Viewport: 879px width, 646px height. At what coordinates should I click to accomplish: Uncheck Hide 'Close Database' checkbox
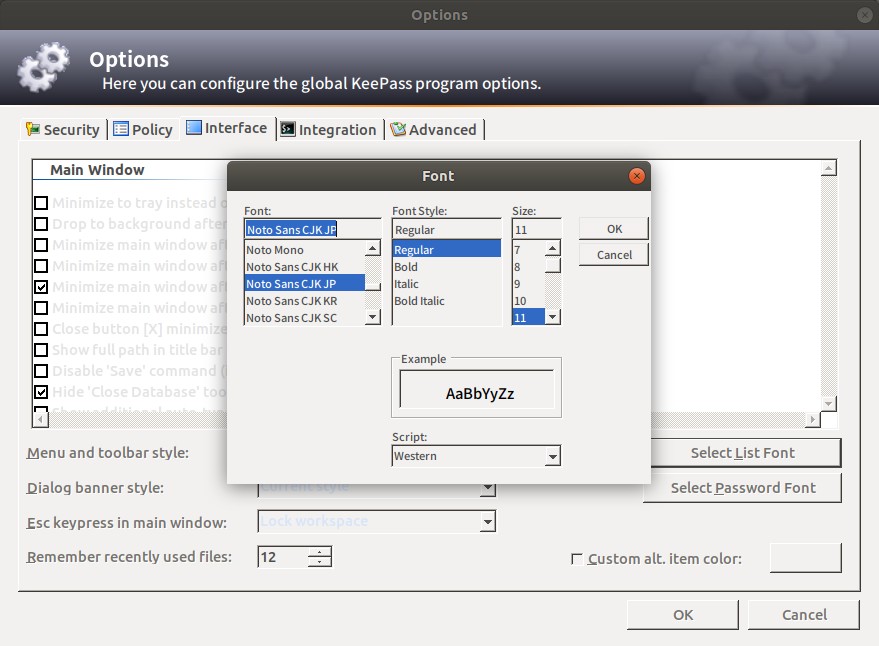(x=41, y=391)
